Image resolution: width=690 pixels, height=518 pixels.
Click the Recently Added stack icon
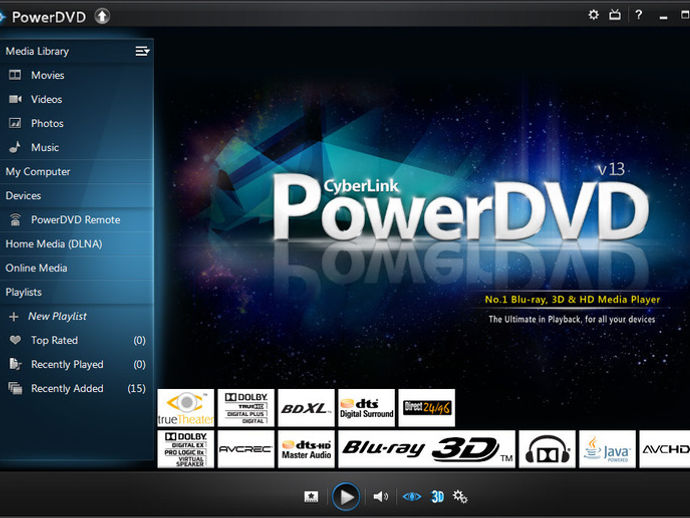click(15, 388)
